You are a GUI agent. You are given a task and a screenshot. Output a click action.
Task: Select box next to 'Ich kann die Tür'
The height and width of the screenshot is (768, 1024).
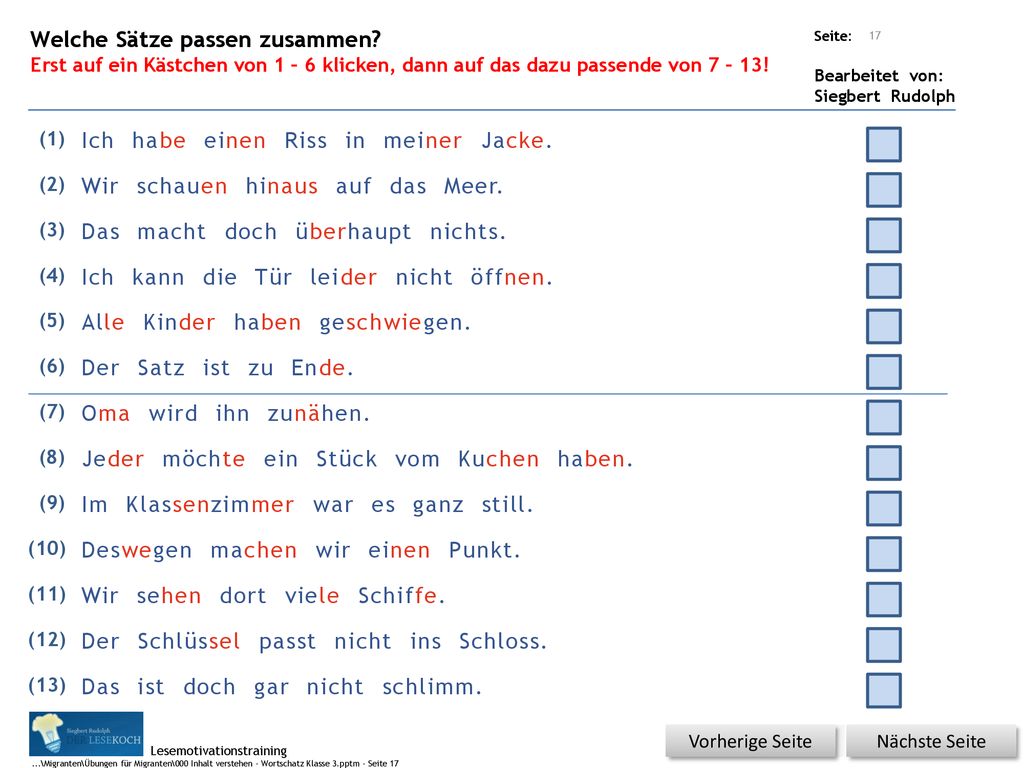point(884,281)
